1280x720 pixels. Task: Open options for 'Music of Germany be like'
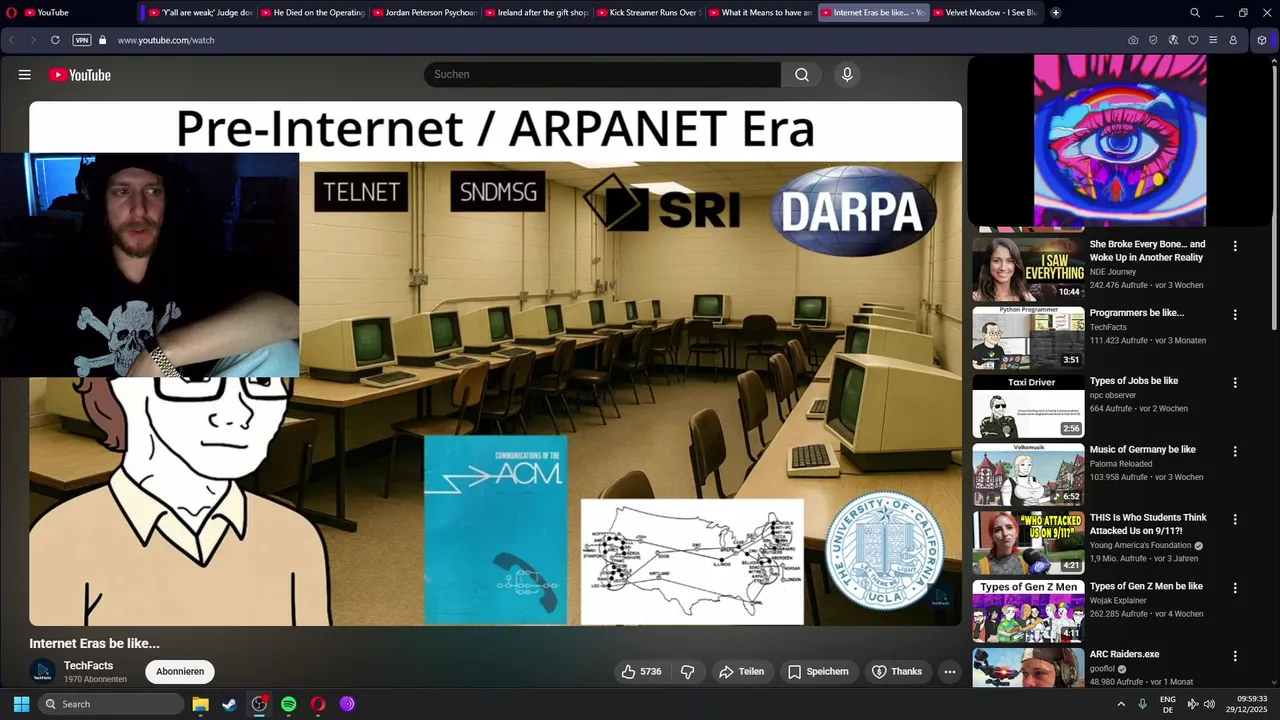pos(1235,451)
